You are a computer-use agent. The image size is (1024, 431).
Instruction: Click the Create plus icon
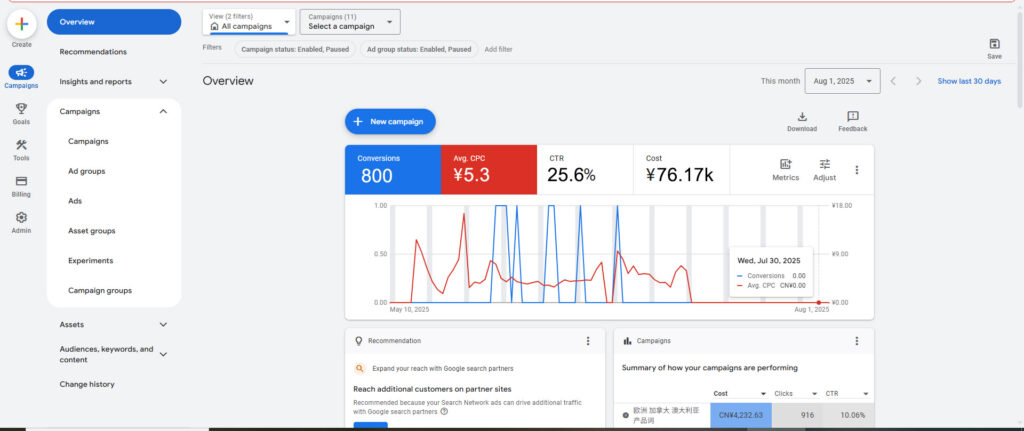[21, 24]
